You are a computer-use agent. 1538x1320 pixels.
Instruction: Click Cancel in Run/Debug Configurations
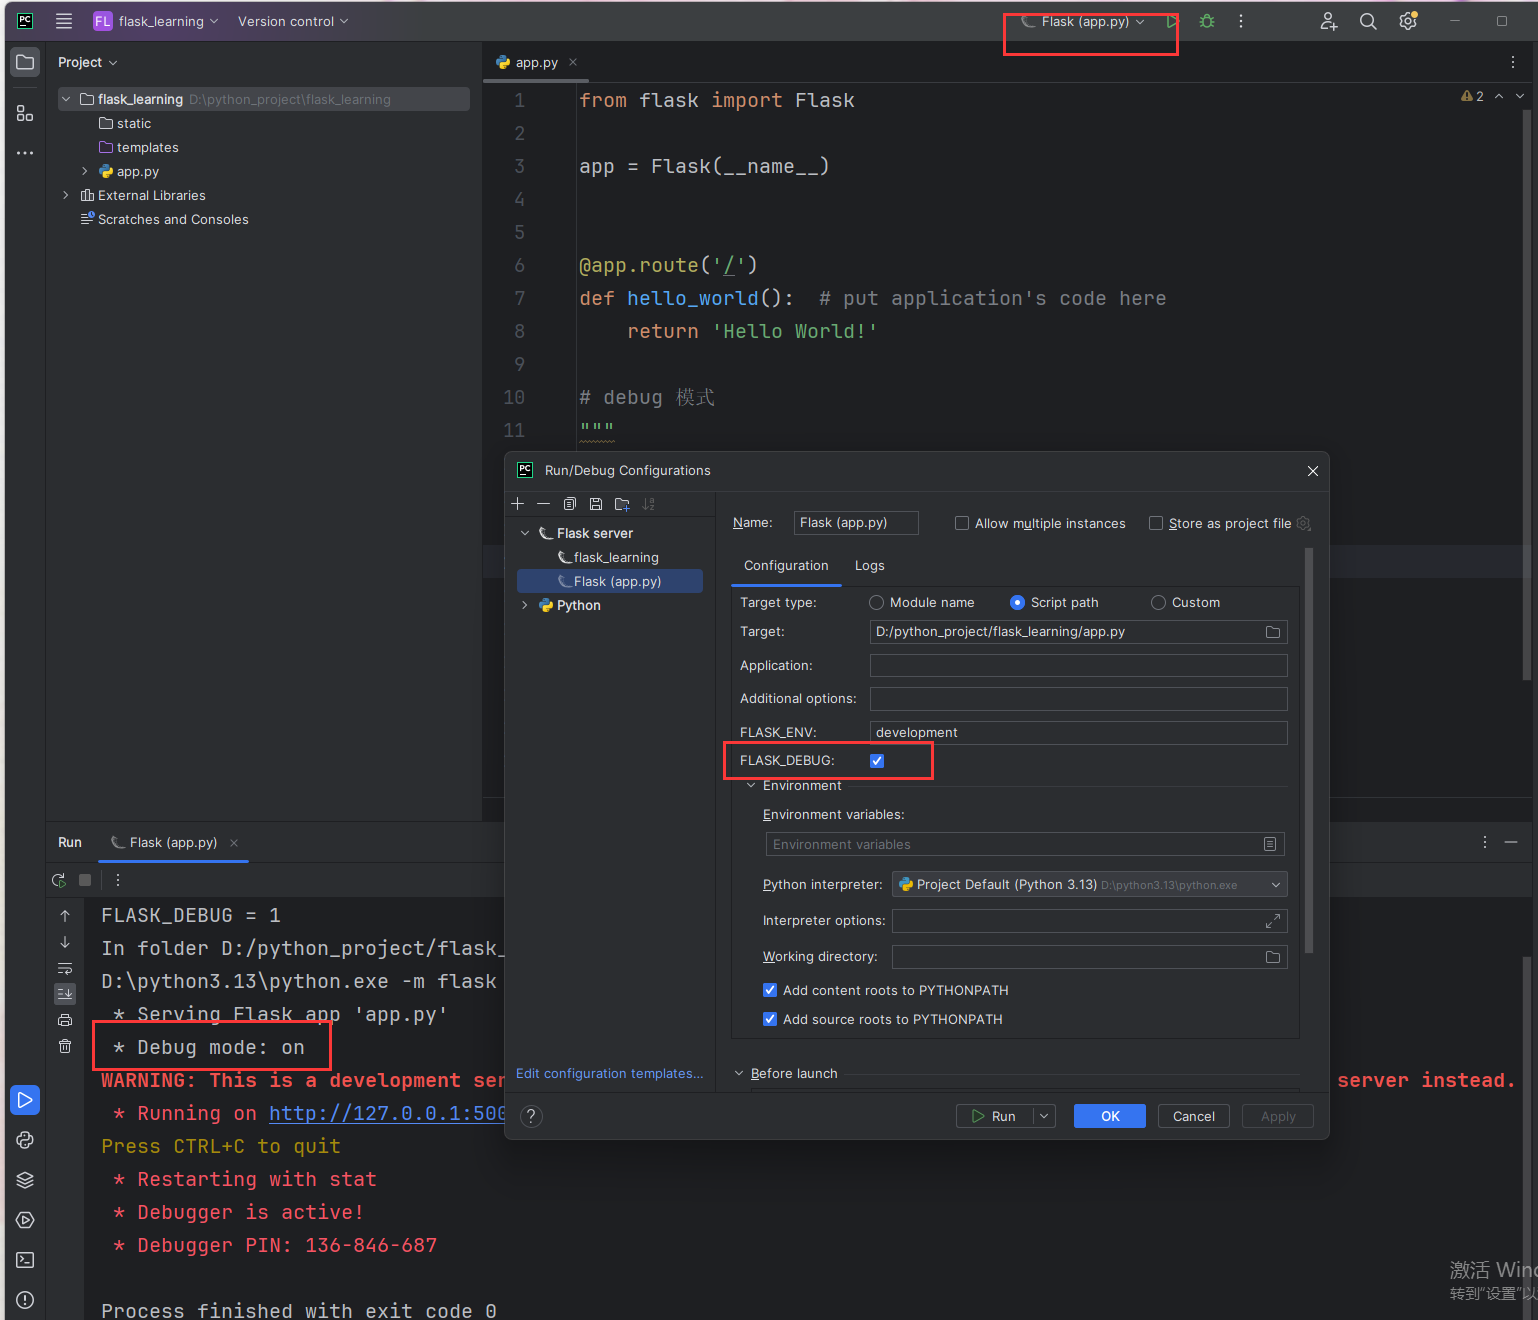pos(1194,1116)
